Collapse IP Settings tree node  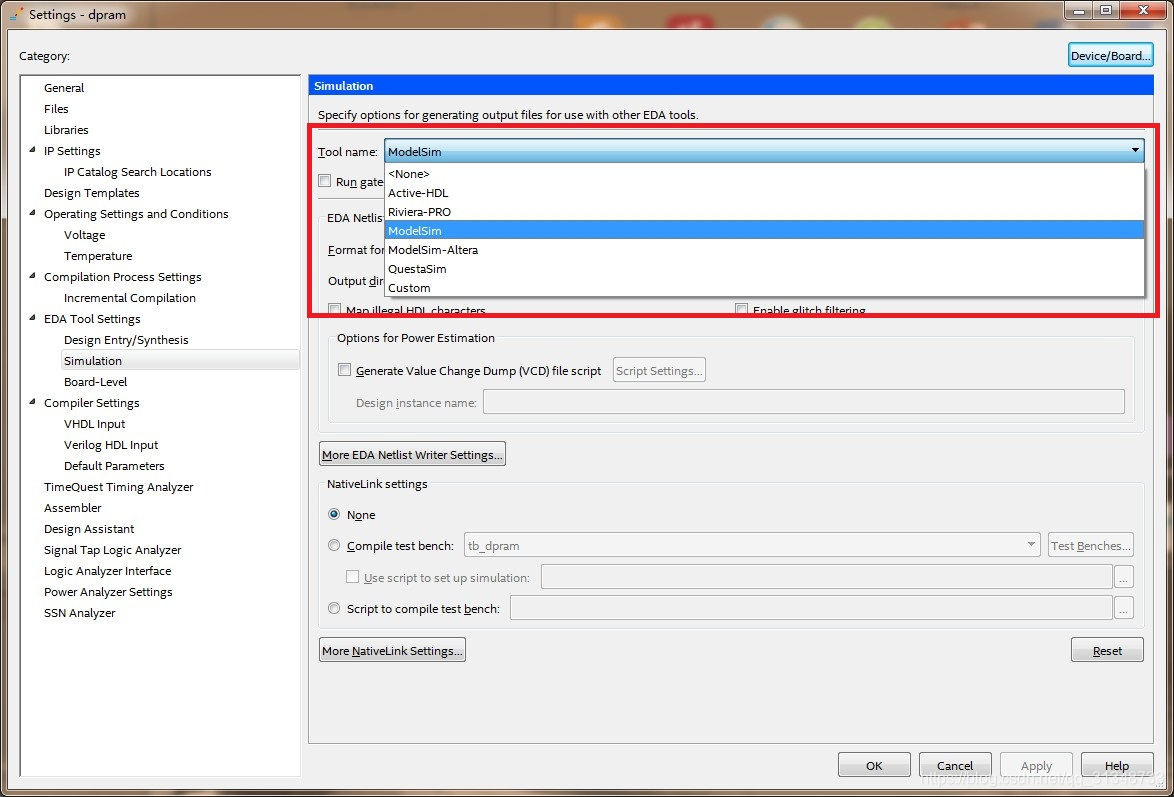pos(31,150)
